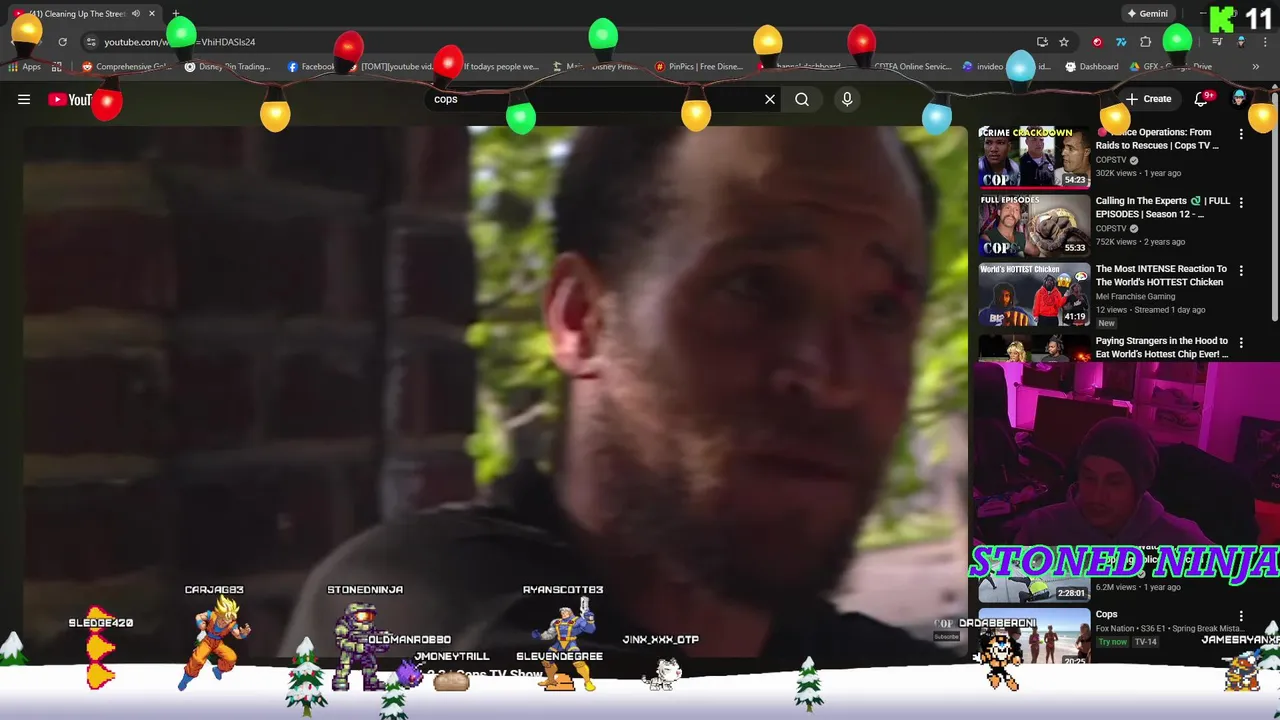Open the YouTube notifications bell
Screen dimensions: 1280x720
click(1202, 98)
